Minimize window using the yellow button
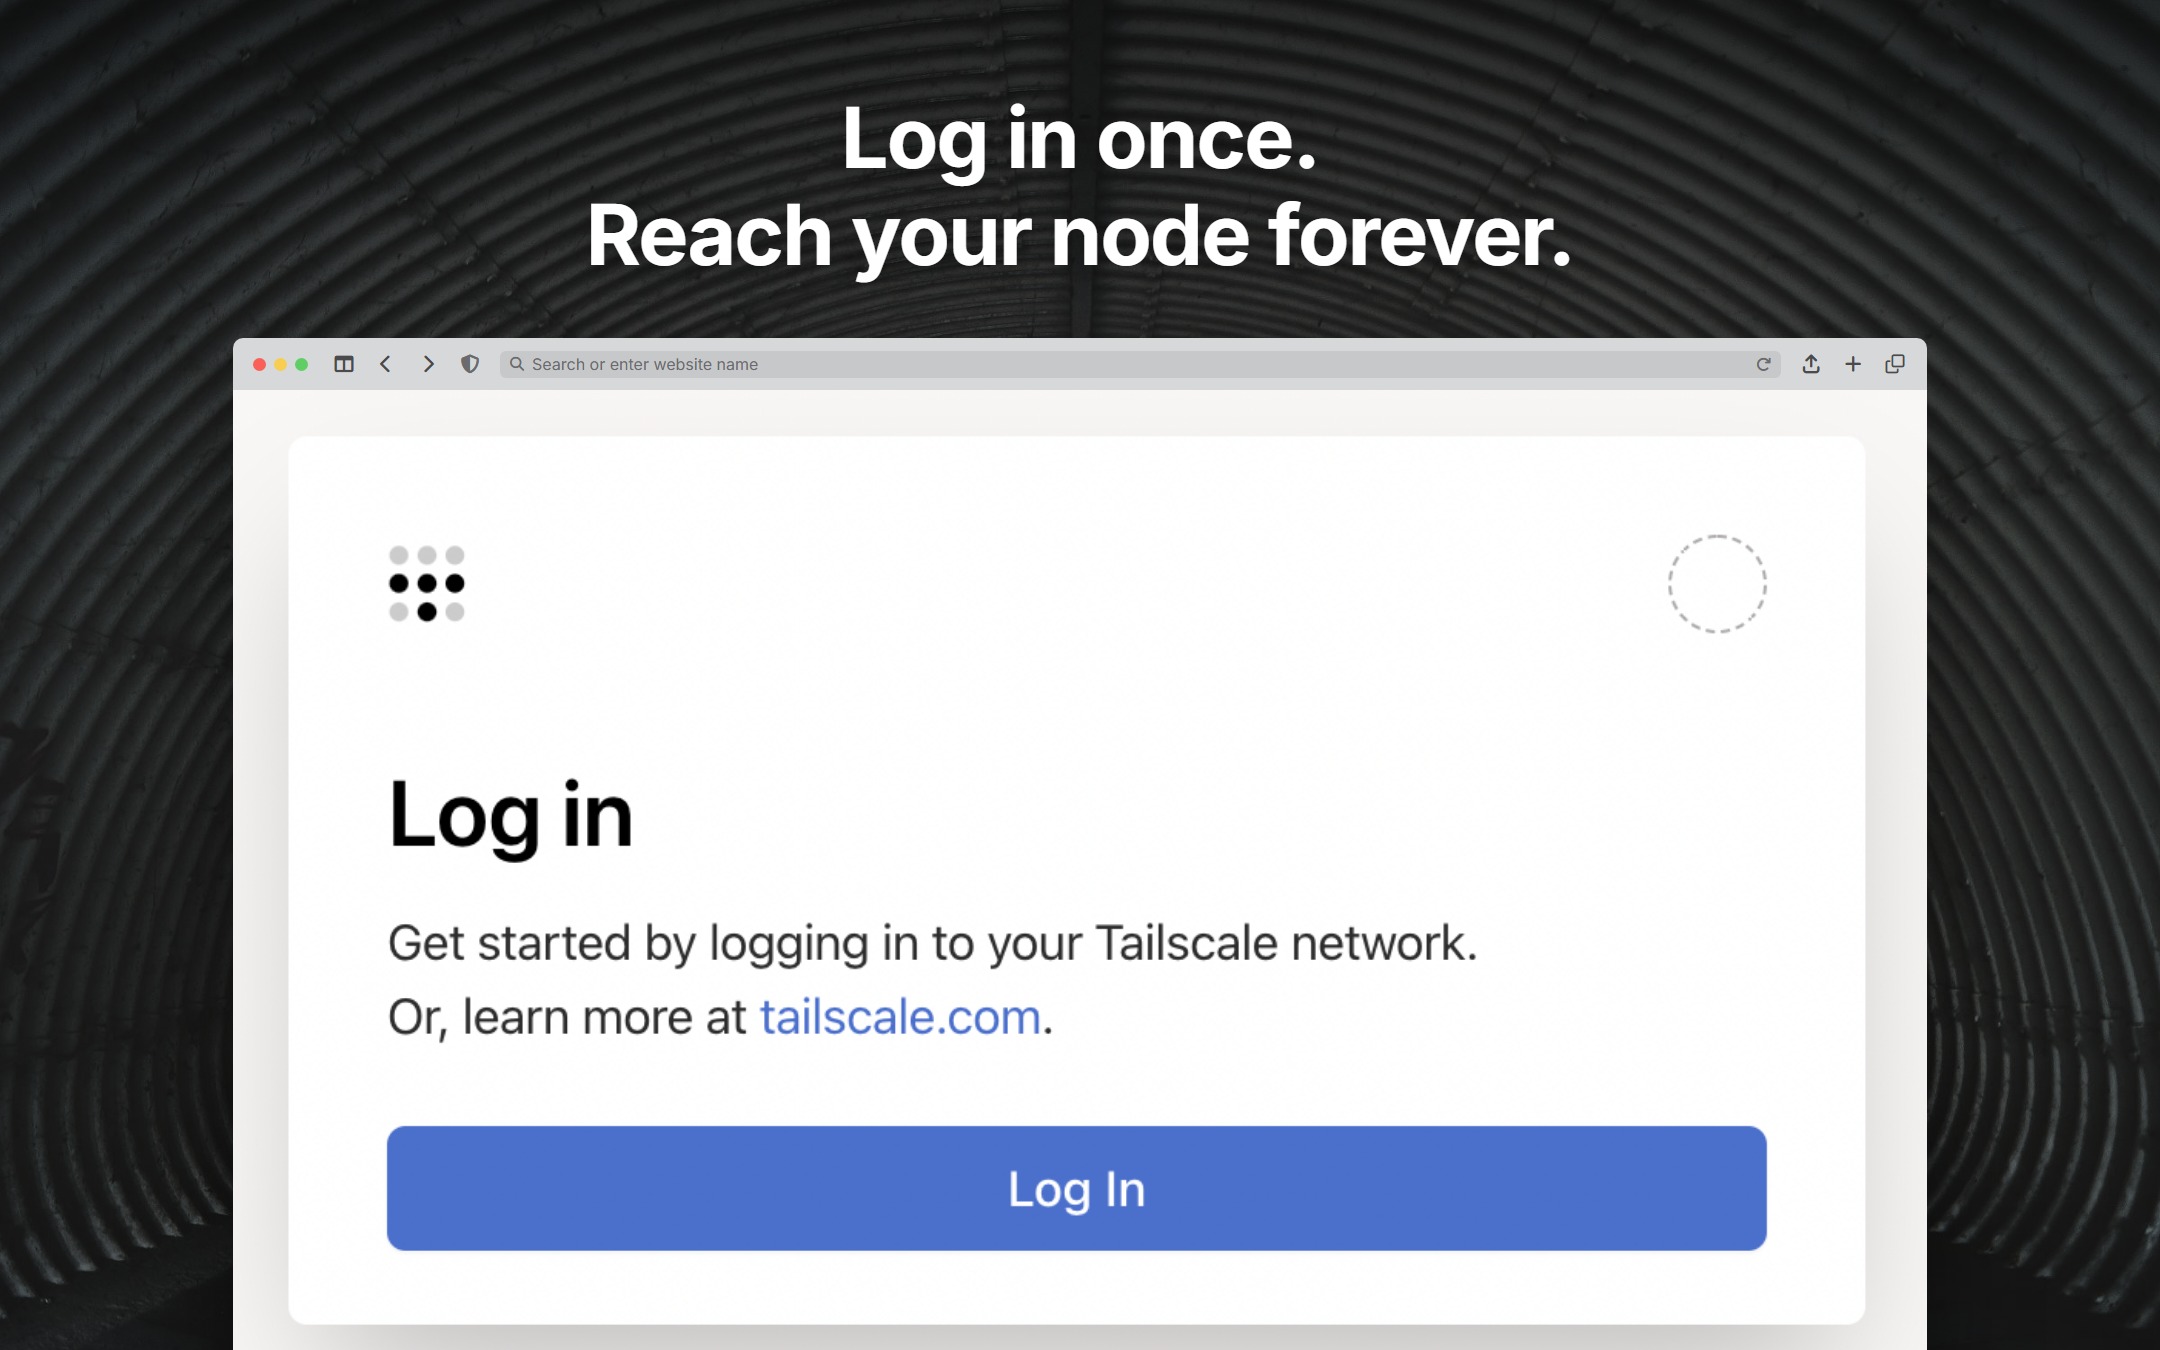The width and height of the screenshot is (2160, 1350). [280, 364]
